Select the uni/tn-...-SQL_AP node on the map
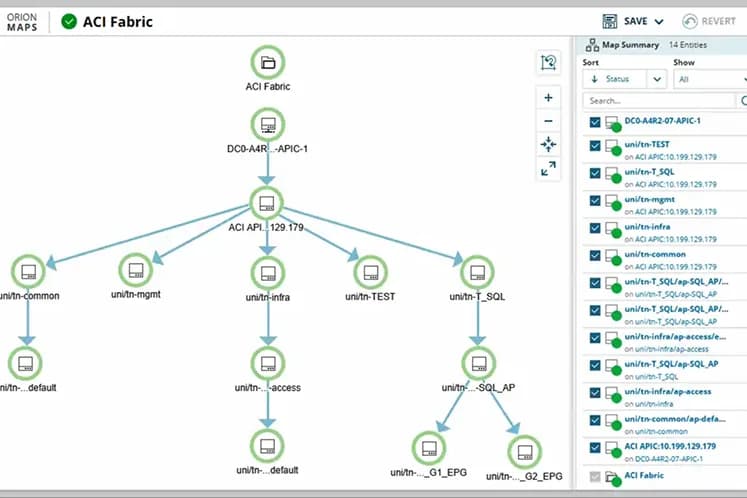The height and width of the screenshot is (498, 747). click(479, 364)
